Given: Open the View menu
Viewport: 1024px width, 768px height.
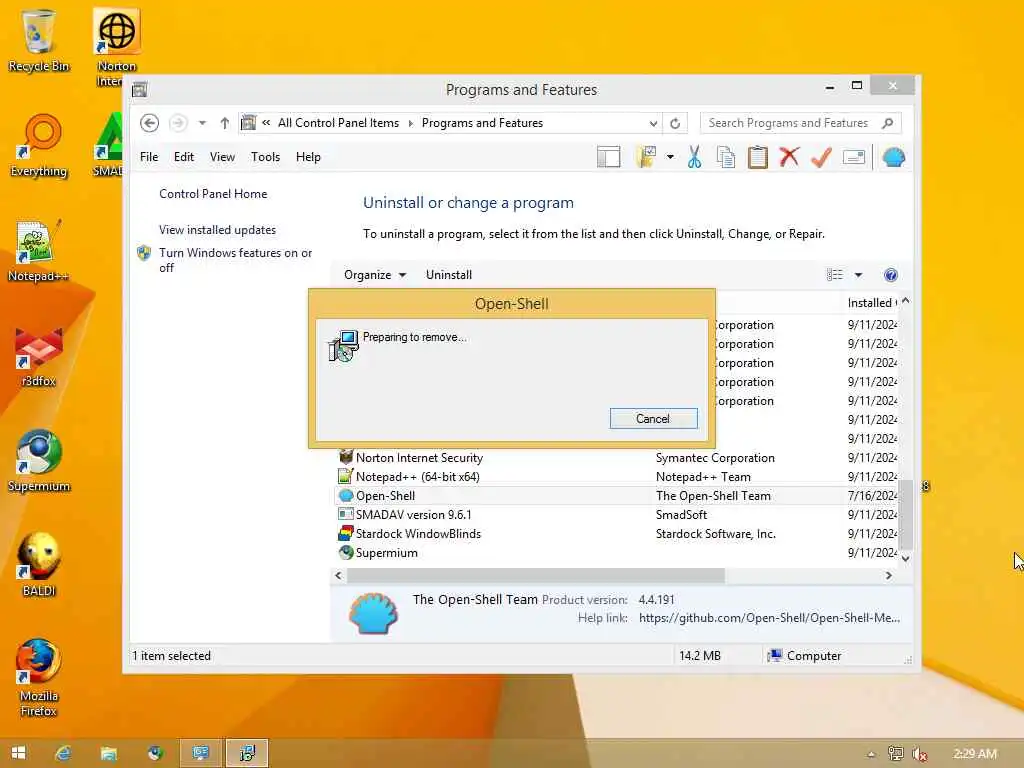Looking at the screenshot, I should tap(222, 157).
